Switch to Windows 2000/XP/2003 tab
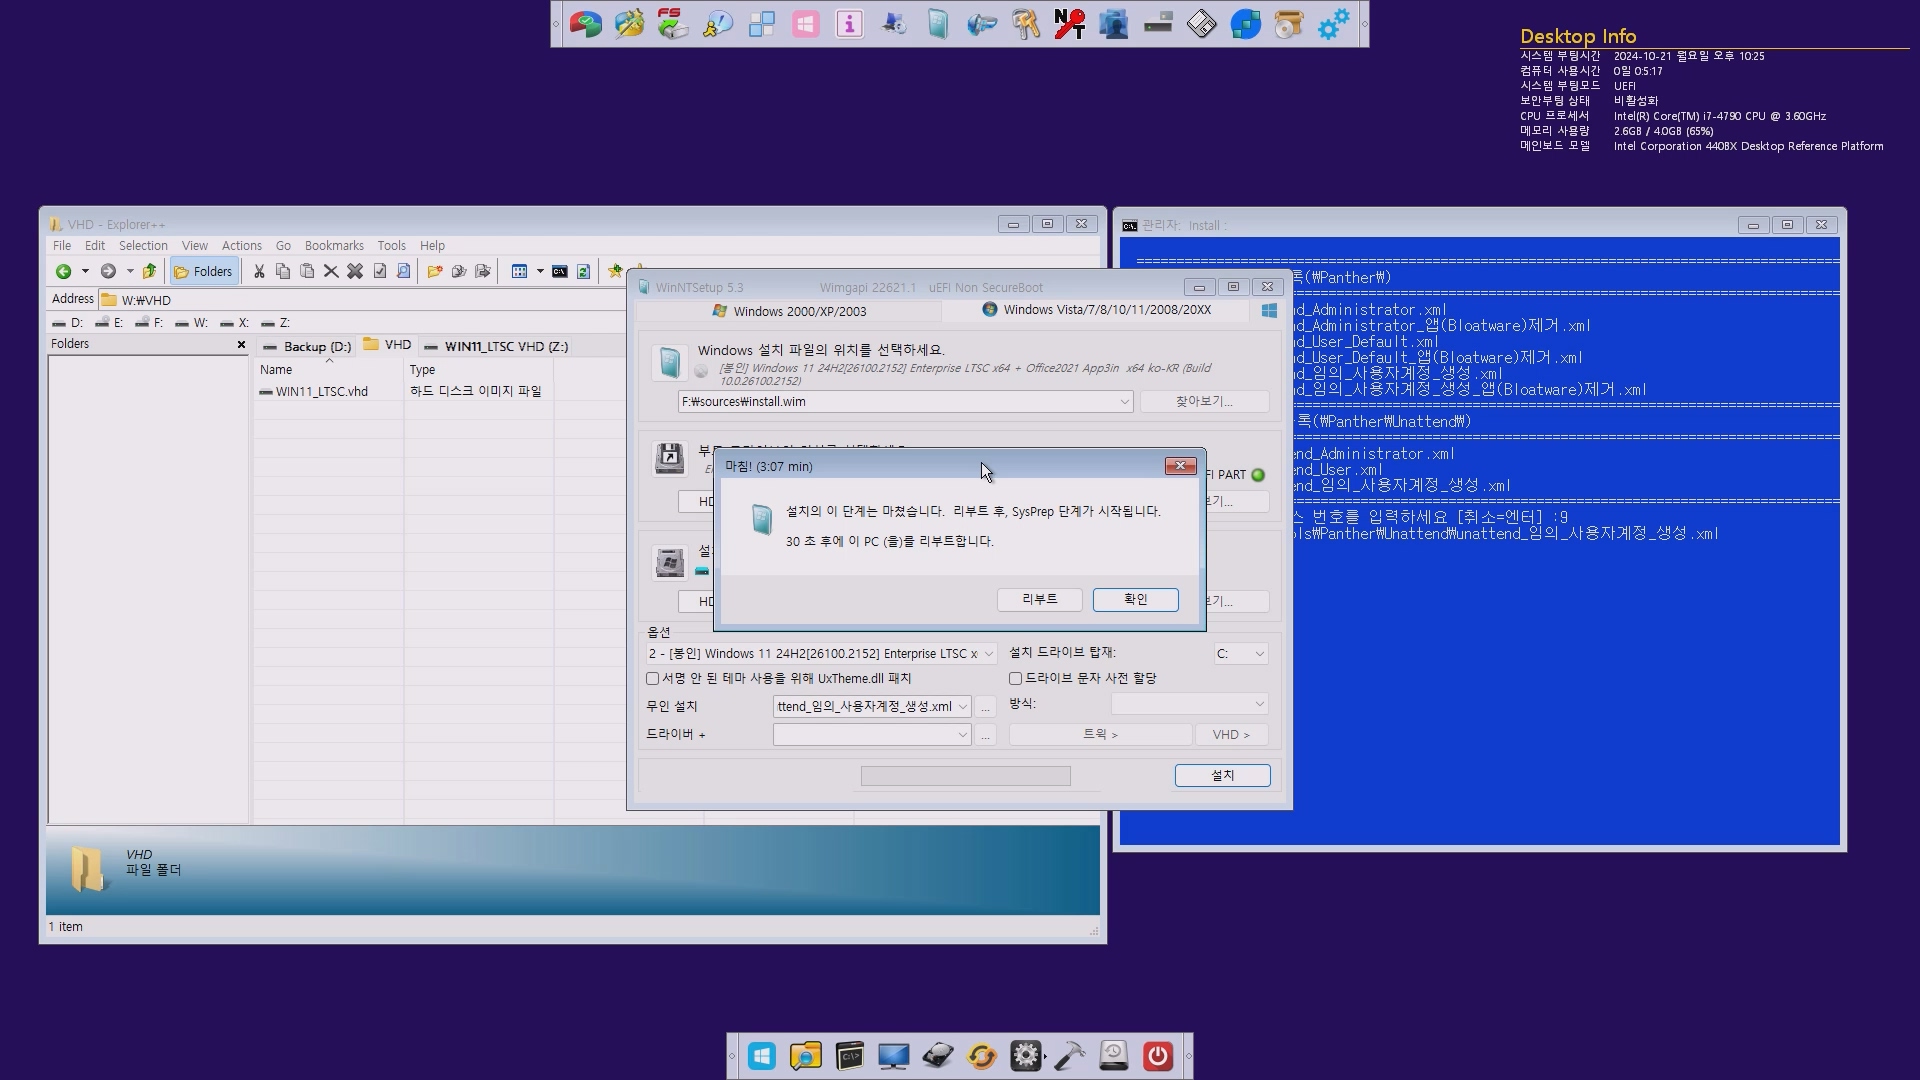The height and width of the screenshot is (1080, 1920). tap(789, 311)
